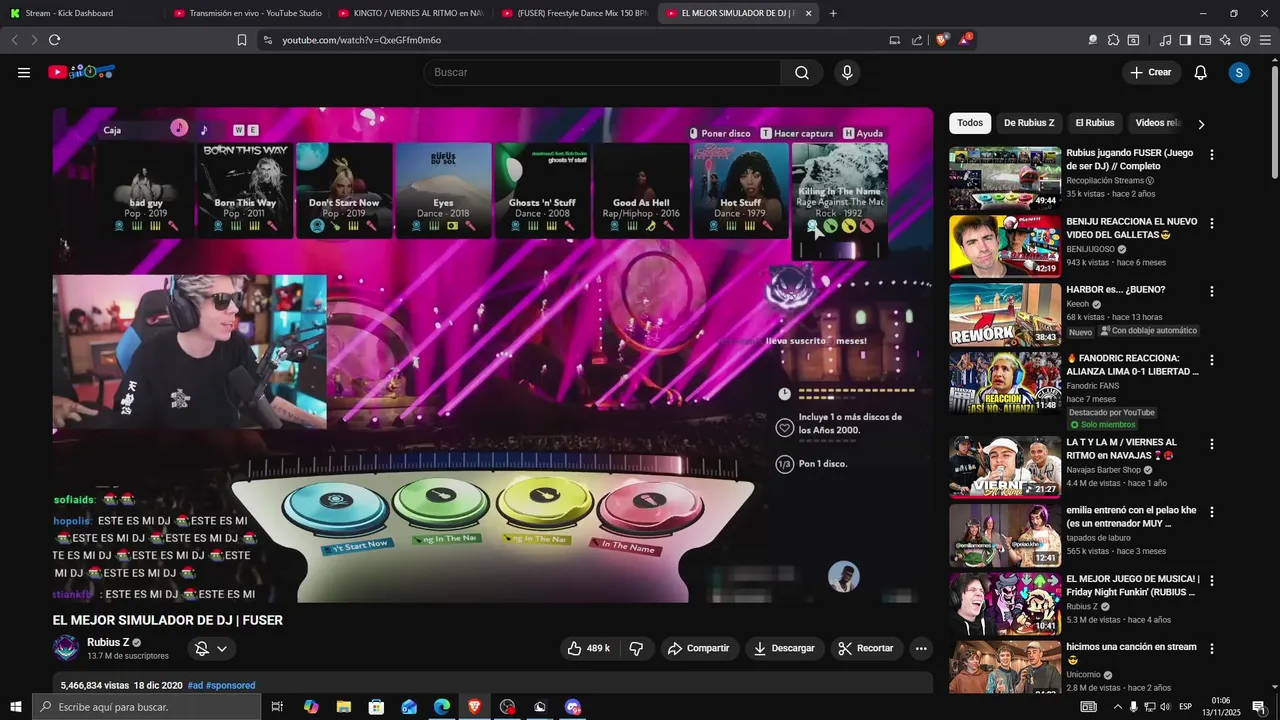Open Windows Start menu

click(x=15, y=707)
